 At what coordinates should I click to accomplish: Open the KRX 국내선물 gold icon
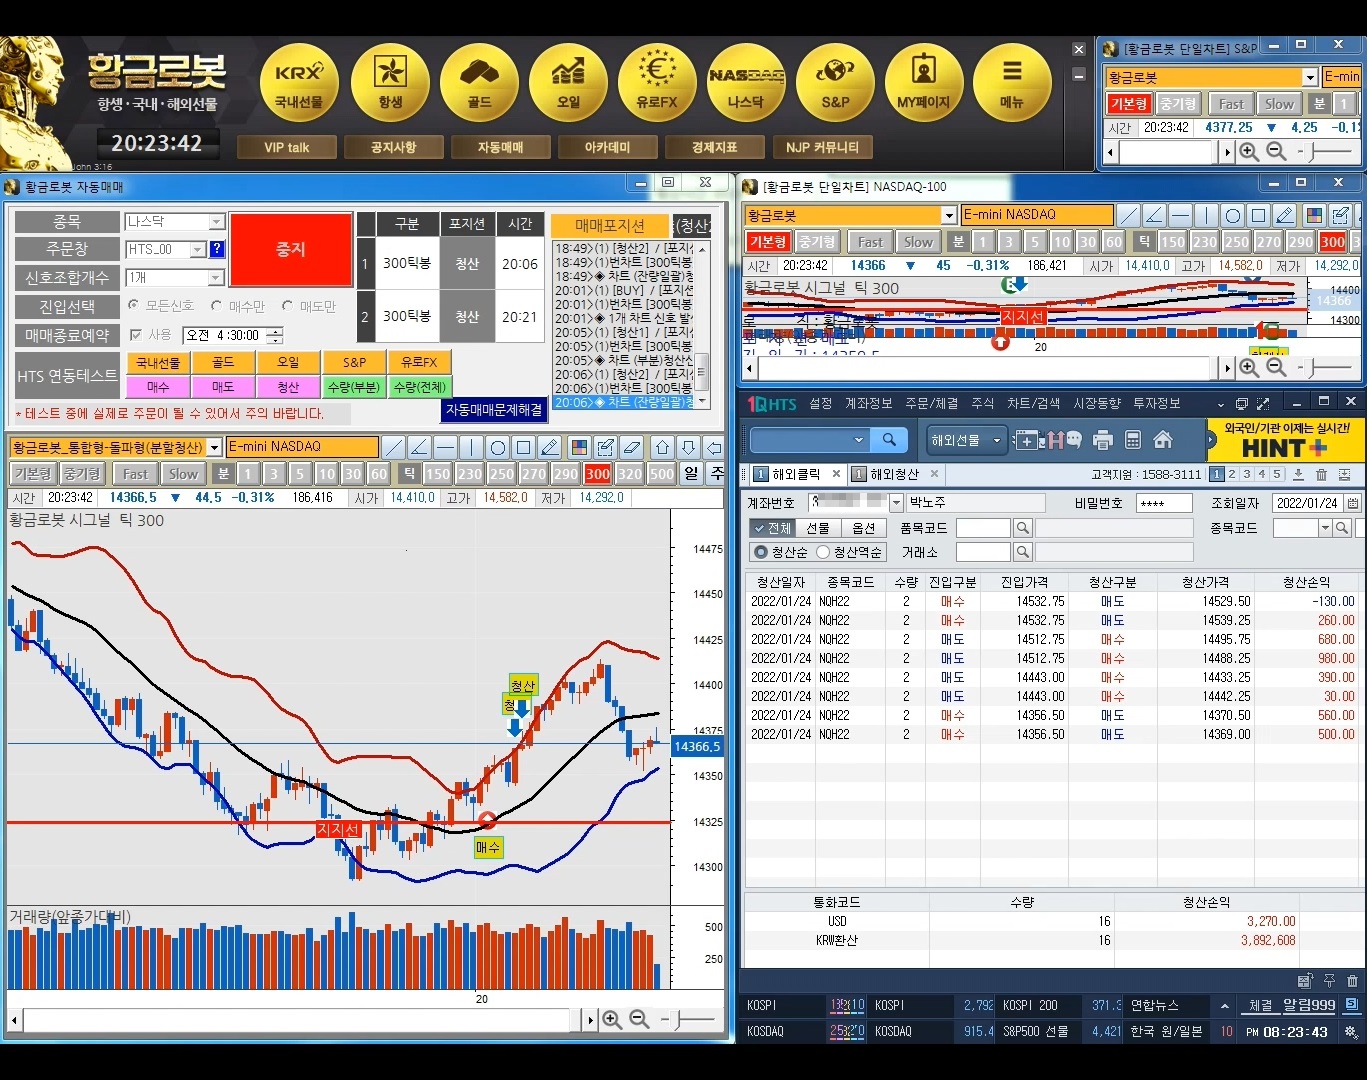(x=299, y=83)
